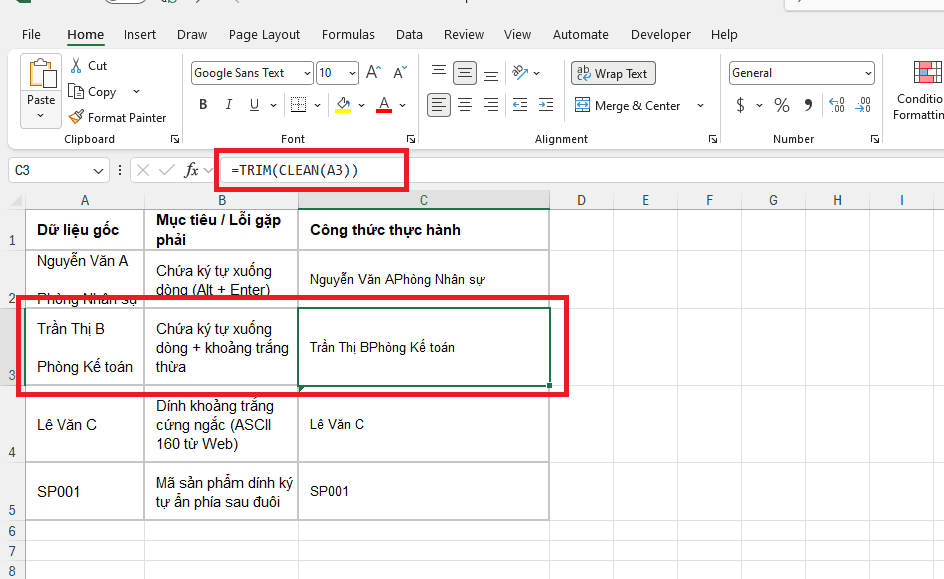Image resolution: width=944 pixels, height=579 pixels.
Task: Apply Comma Style number format
Action: point(808,105)
